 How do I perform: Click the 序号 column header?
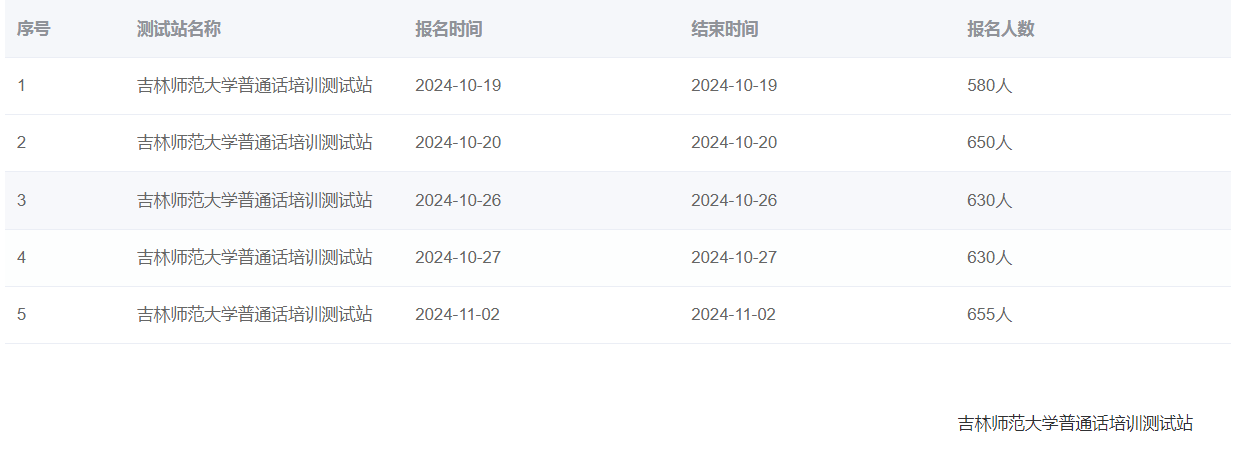point(33,29)
